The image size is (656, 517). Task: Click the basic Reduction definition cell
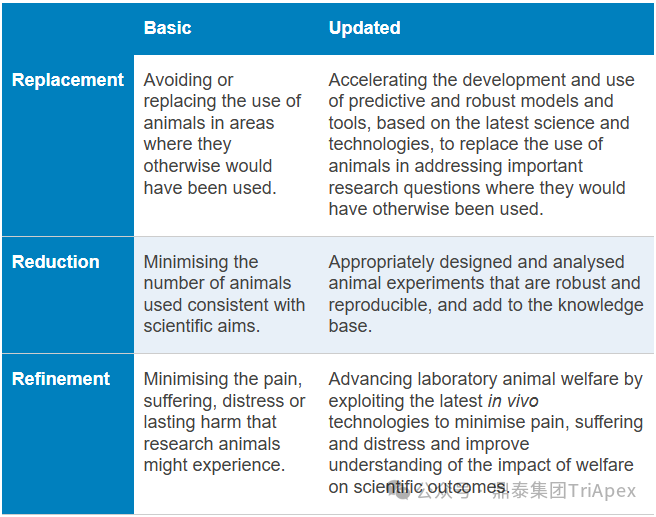pos(224,294)
